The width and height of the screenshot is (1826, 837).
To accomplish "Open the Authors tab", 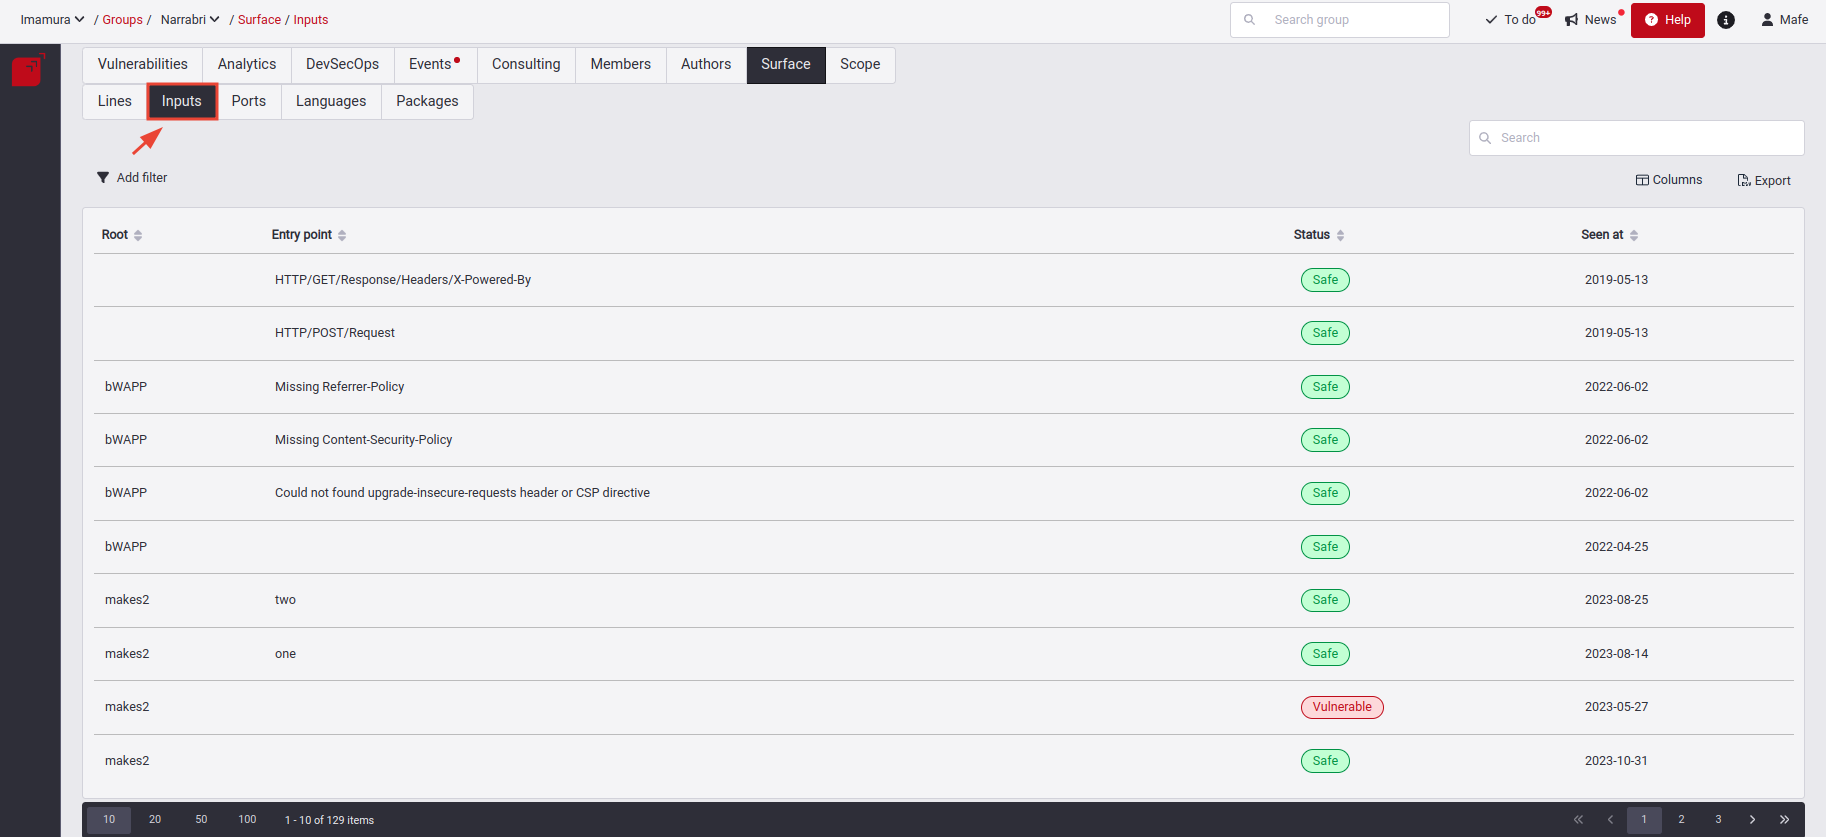I will (706, 65).
